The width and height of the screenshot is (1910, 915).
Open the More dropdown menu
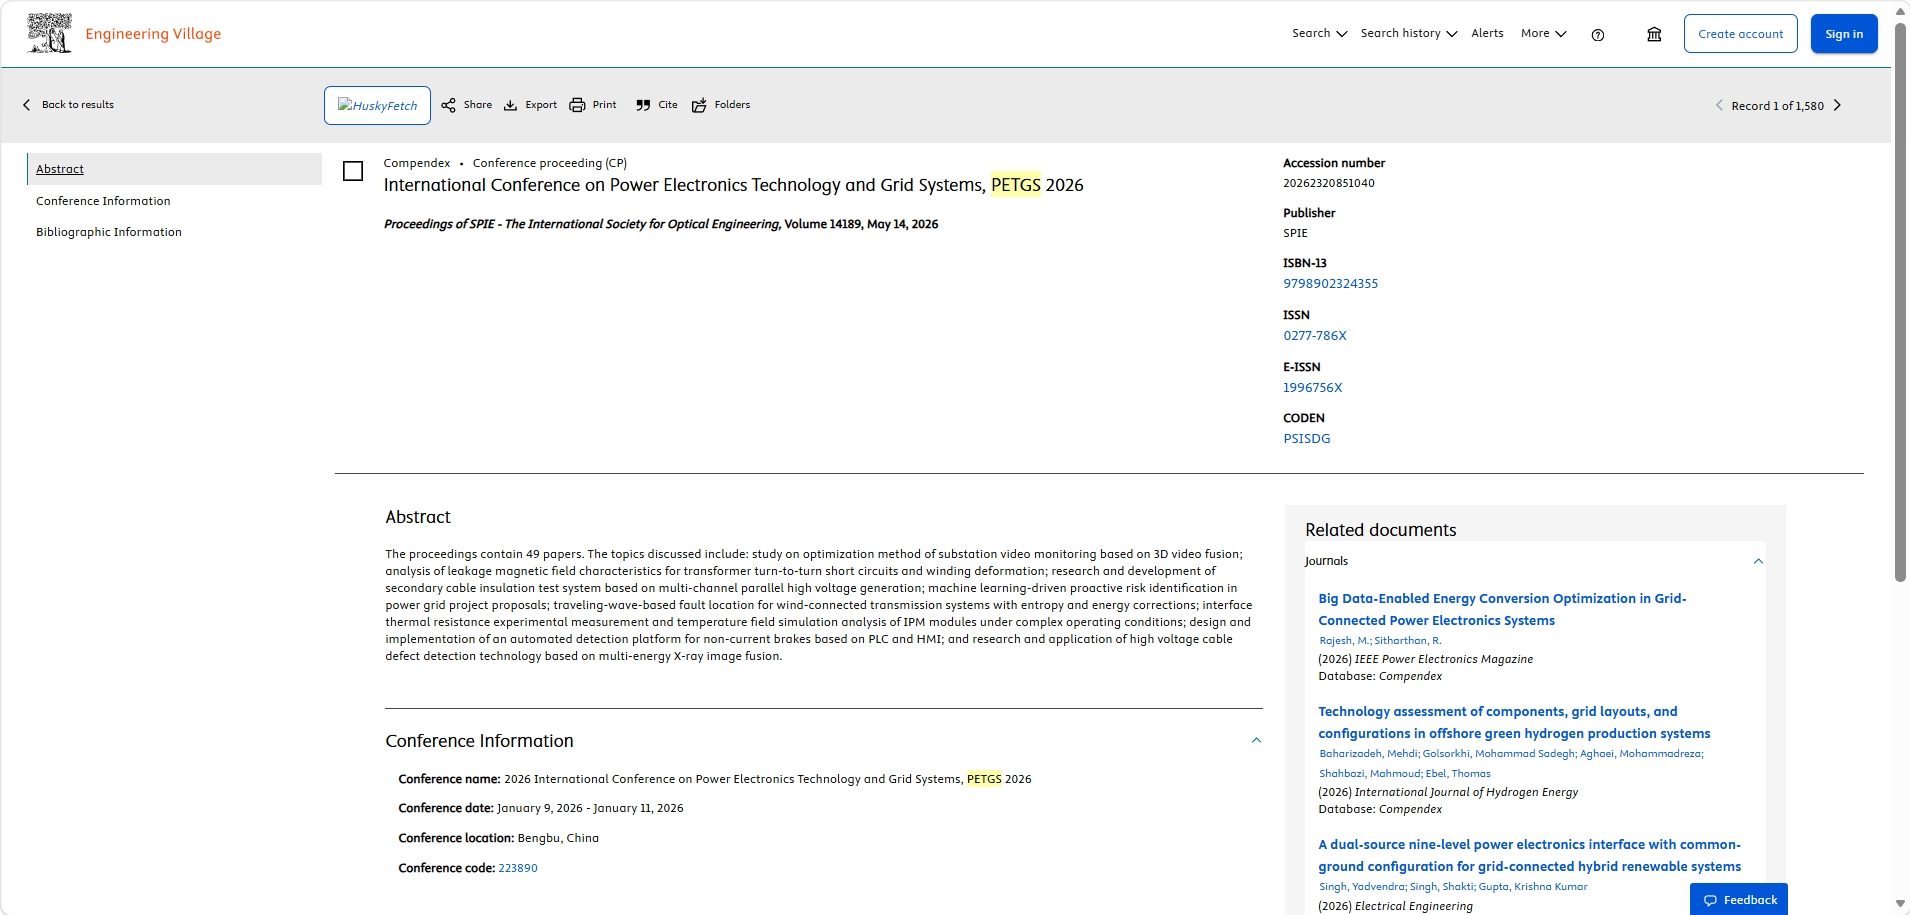(x=1543, y=33)
